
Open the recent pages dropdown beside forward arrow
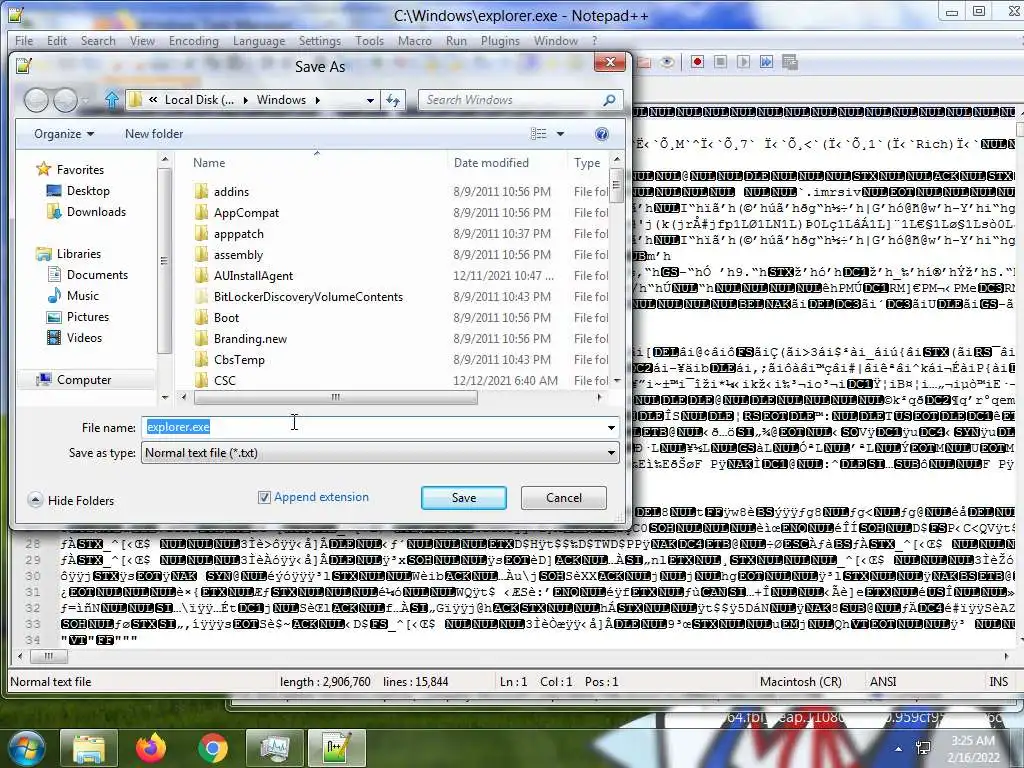click(86, 100)
